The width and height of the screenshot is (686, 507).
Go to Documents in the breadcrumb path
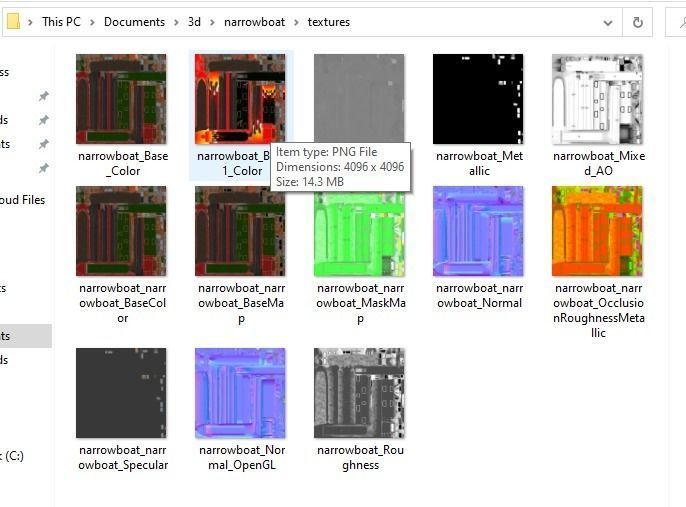134,22
